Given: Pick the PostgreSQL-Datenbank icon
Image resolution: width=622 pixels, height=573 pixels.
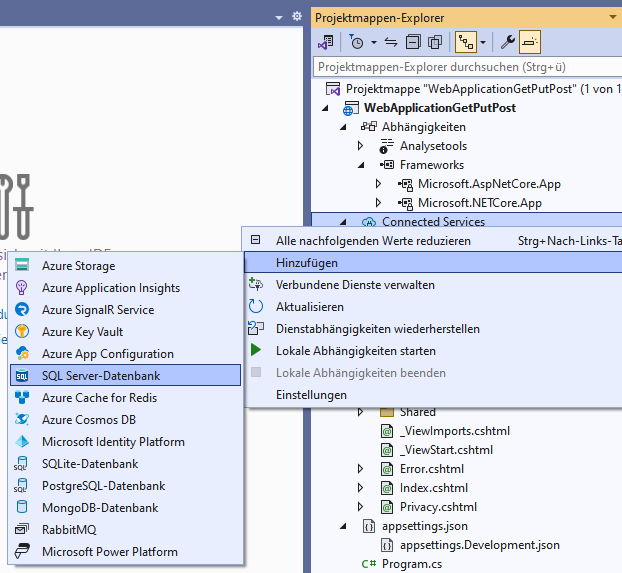Looking at the screenshot, I should [x=21, y=485].
